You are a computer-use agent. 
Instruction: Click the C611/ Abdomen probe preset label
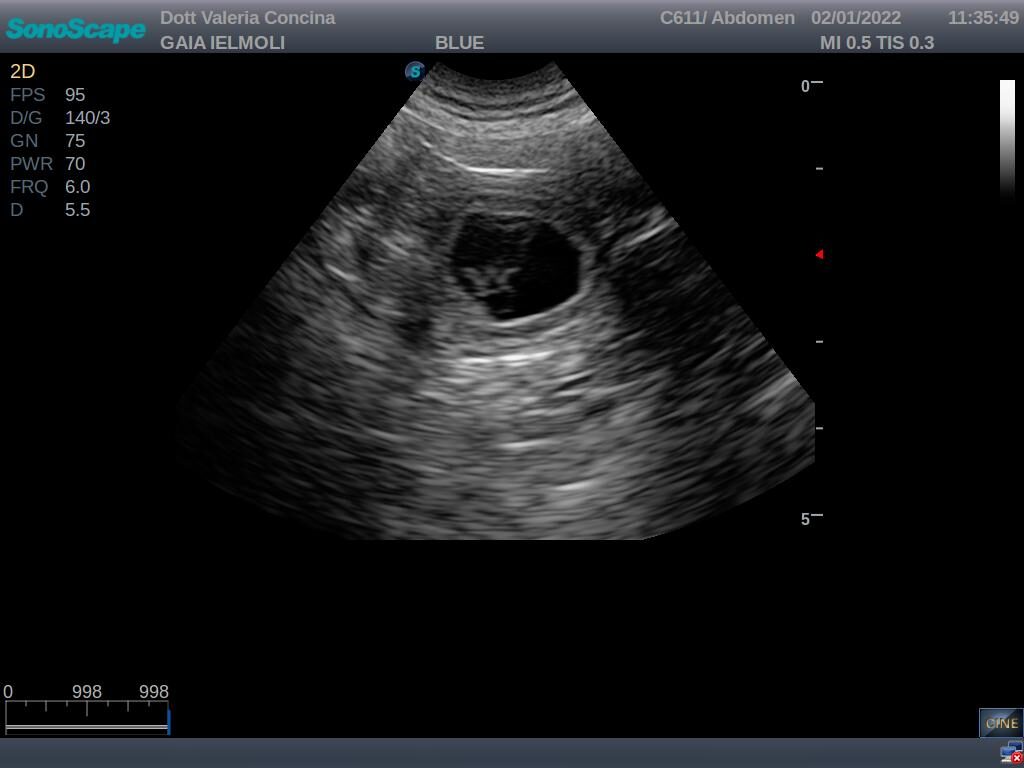(727, 18)
